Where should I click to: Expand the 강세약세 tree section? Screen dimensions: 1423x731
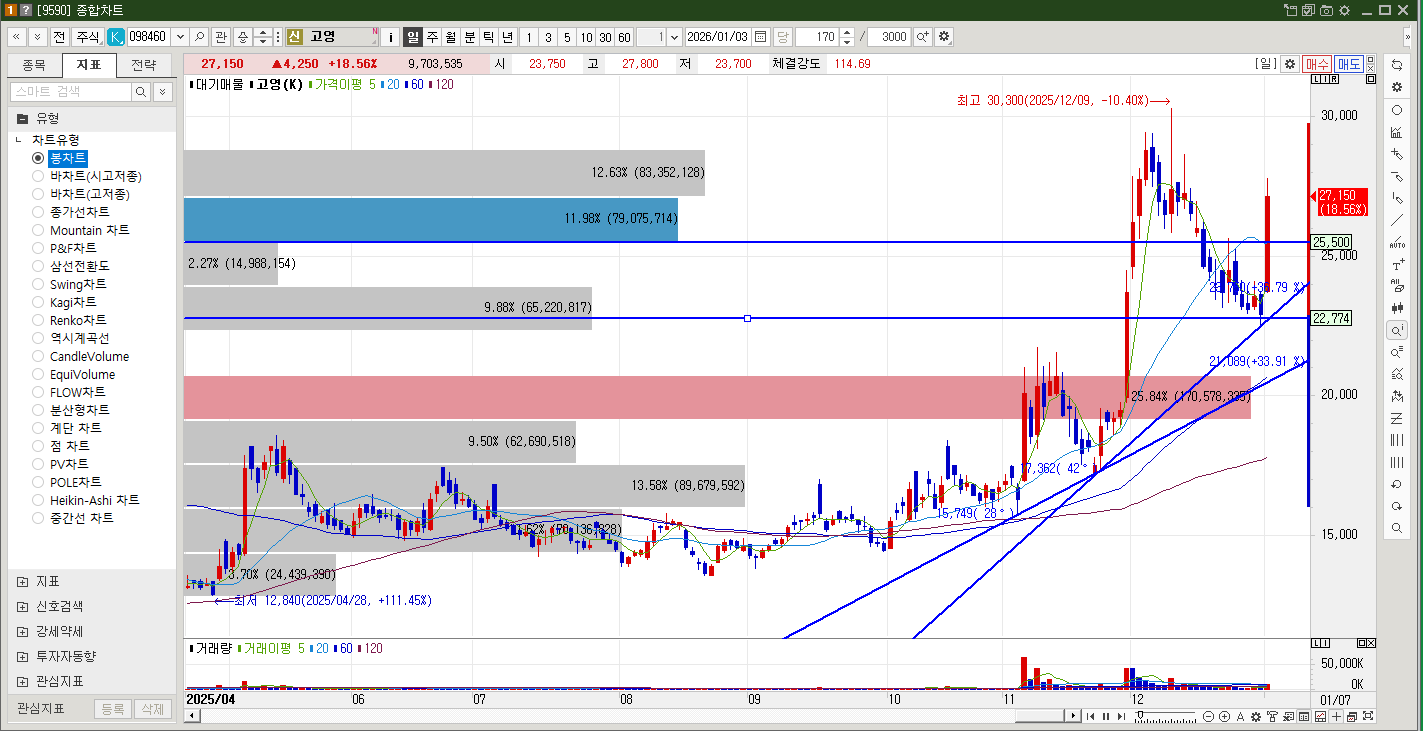tap(22, 631)
